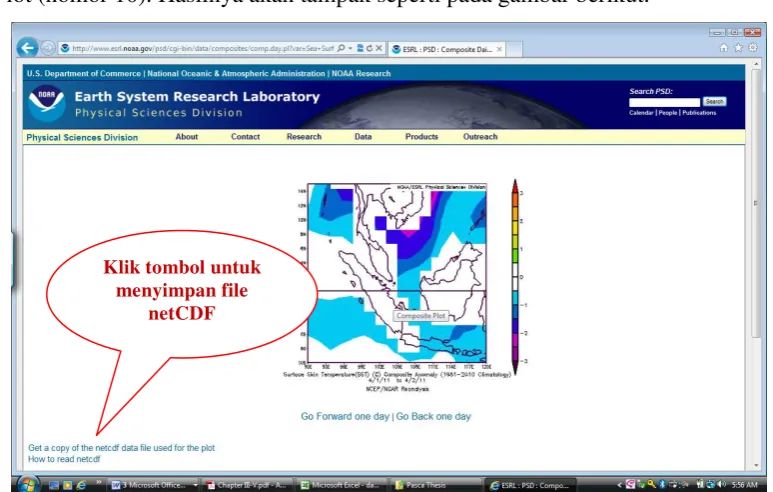The height and width of the screenshot is (492, 773).
Task: Open the 3 Microsoft Office taskbar group
Action: [154, 486]
